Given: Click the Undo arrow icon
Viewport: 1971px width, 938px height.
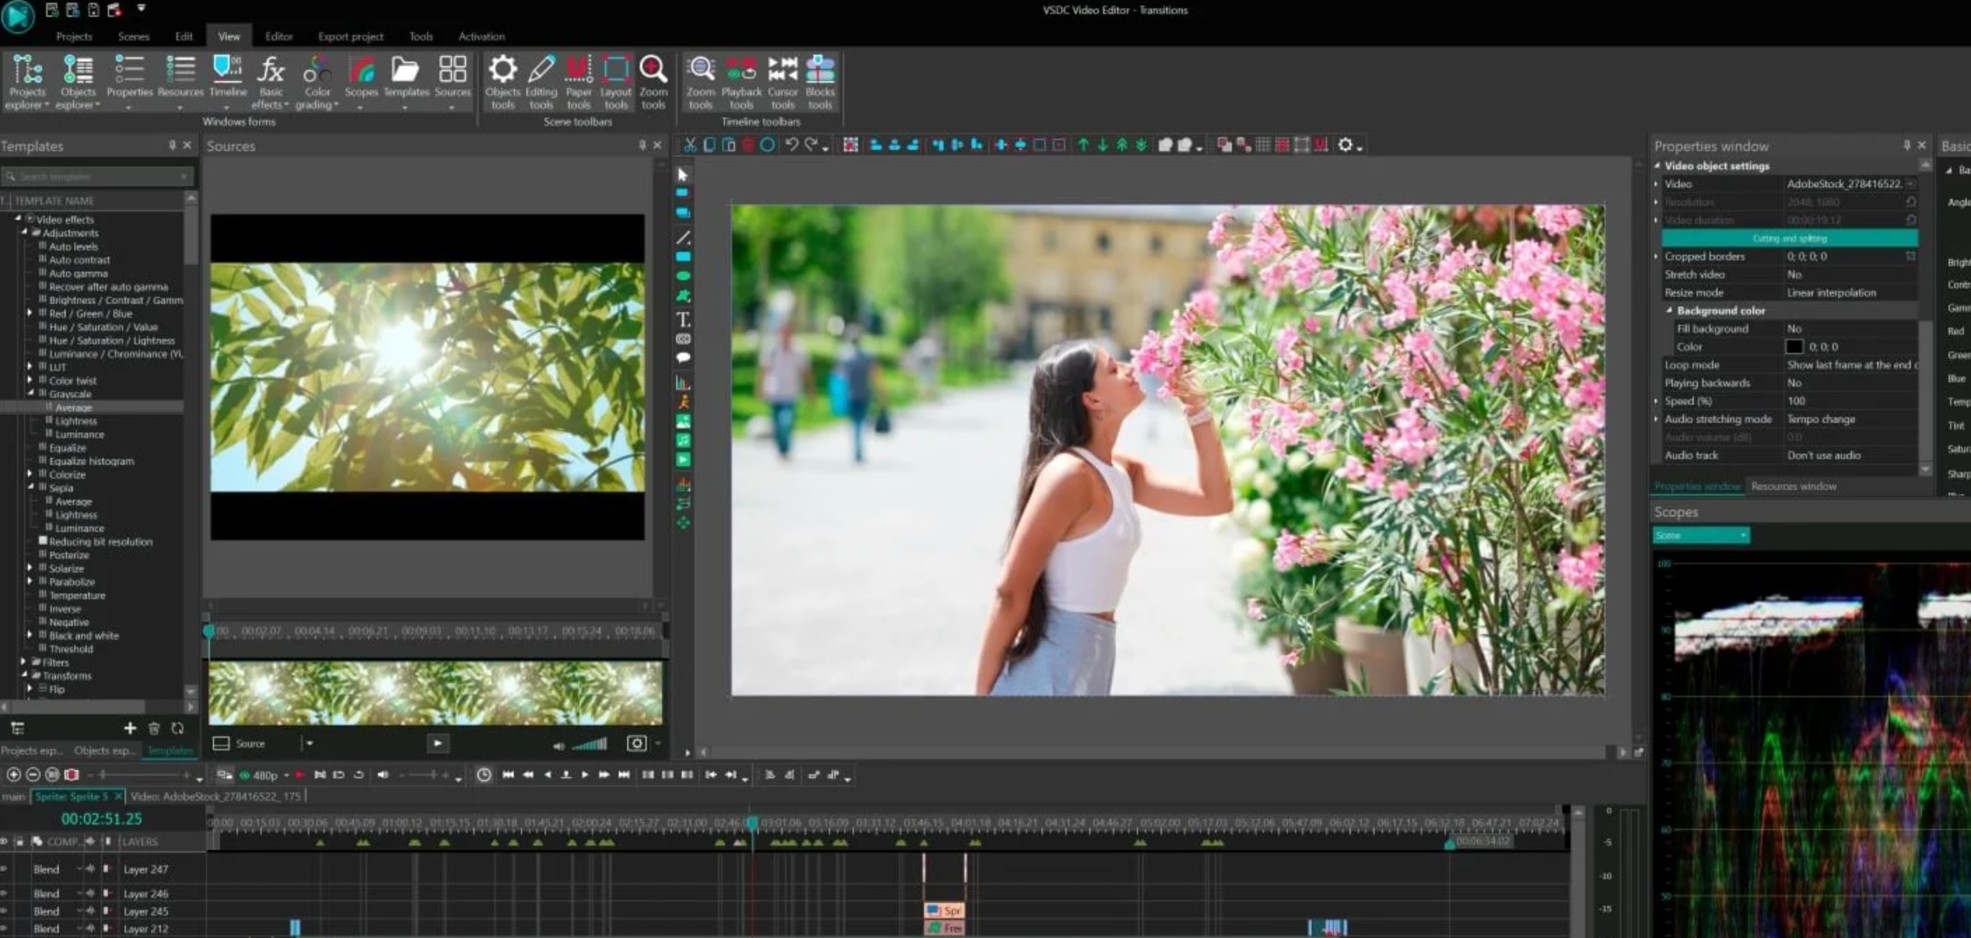Looking at the screenshot, I should click(x=791, y=145).
